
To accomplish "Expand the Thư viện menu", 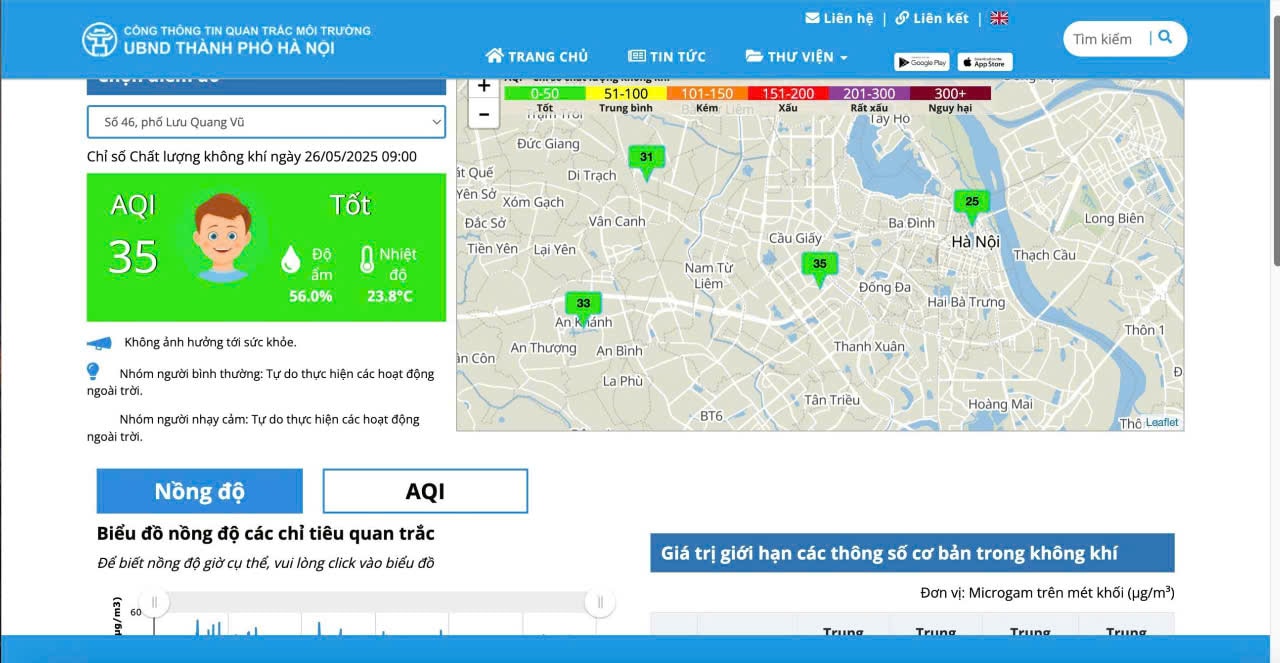I will [x=797, y=57].
